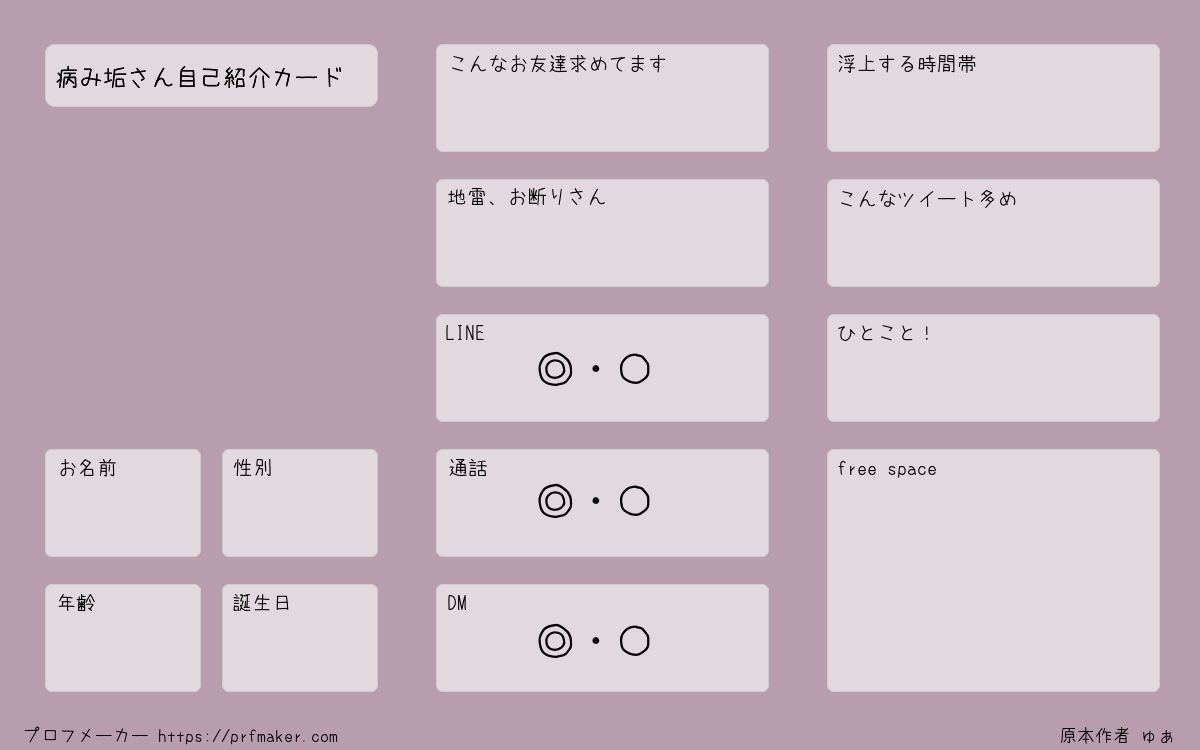The image size is (1200, 750).
Task: Click the dot between LINE circles
Action: click(x=596, y=369)
